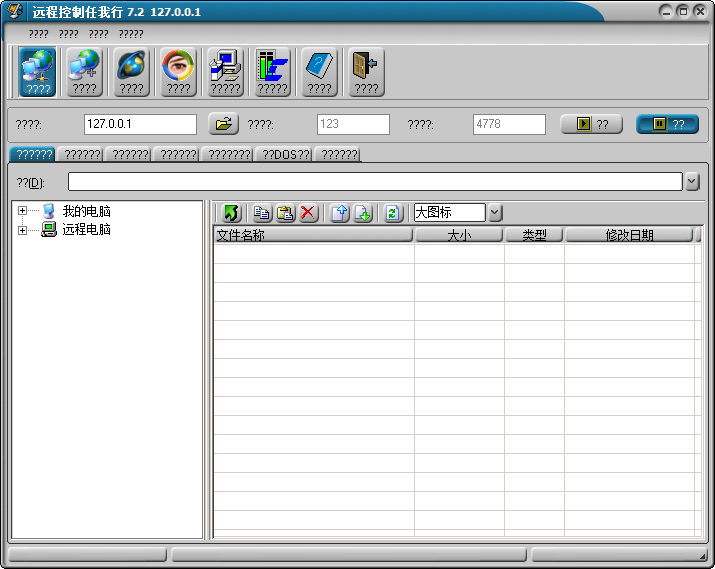The height and width of the screenshot is (569, 715).
Task: Expand the 远程电脑 tree node
Action: (x=23, y=230)
